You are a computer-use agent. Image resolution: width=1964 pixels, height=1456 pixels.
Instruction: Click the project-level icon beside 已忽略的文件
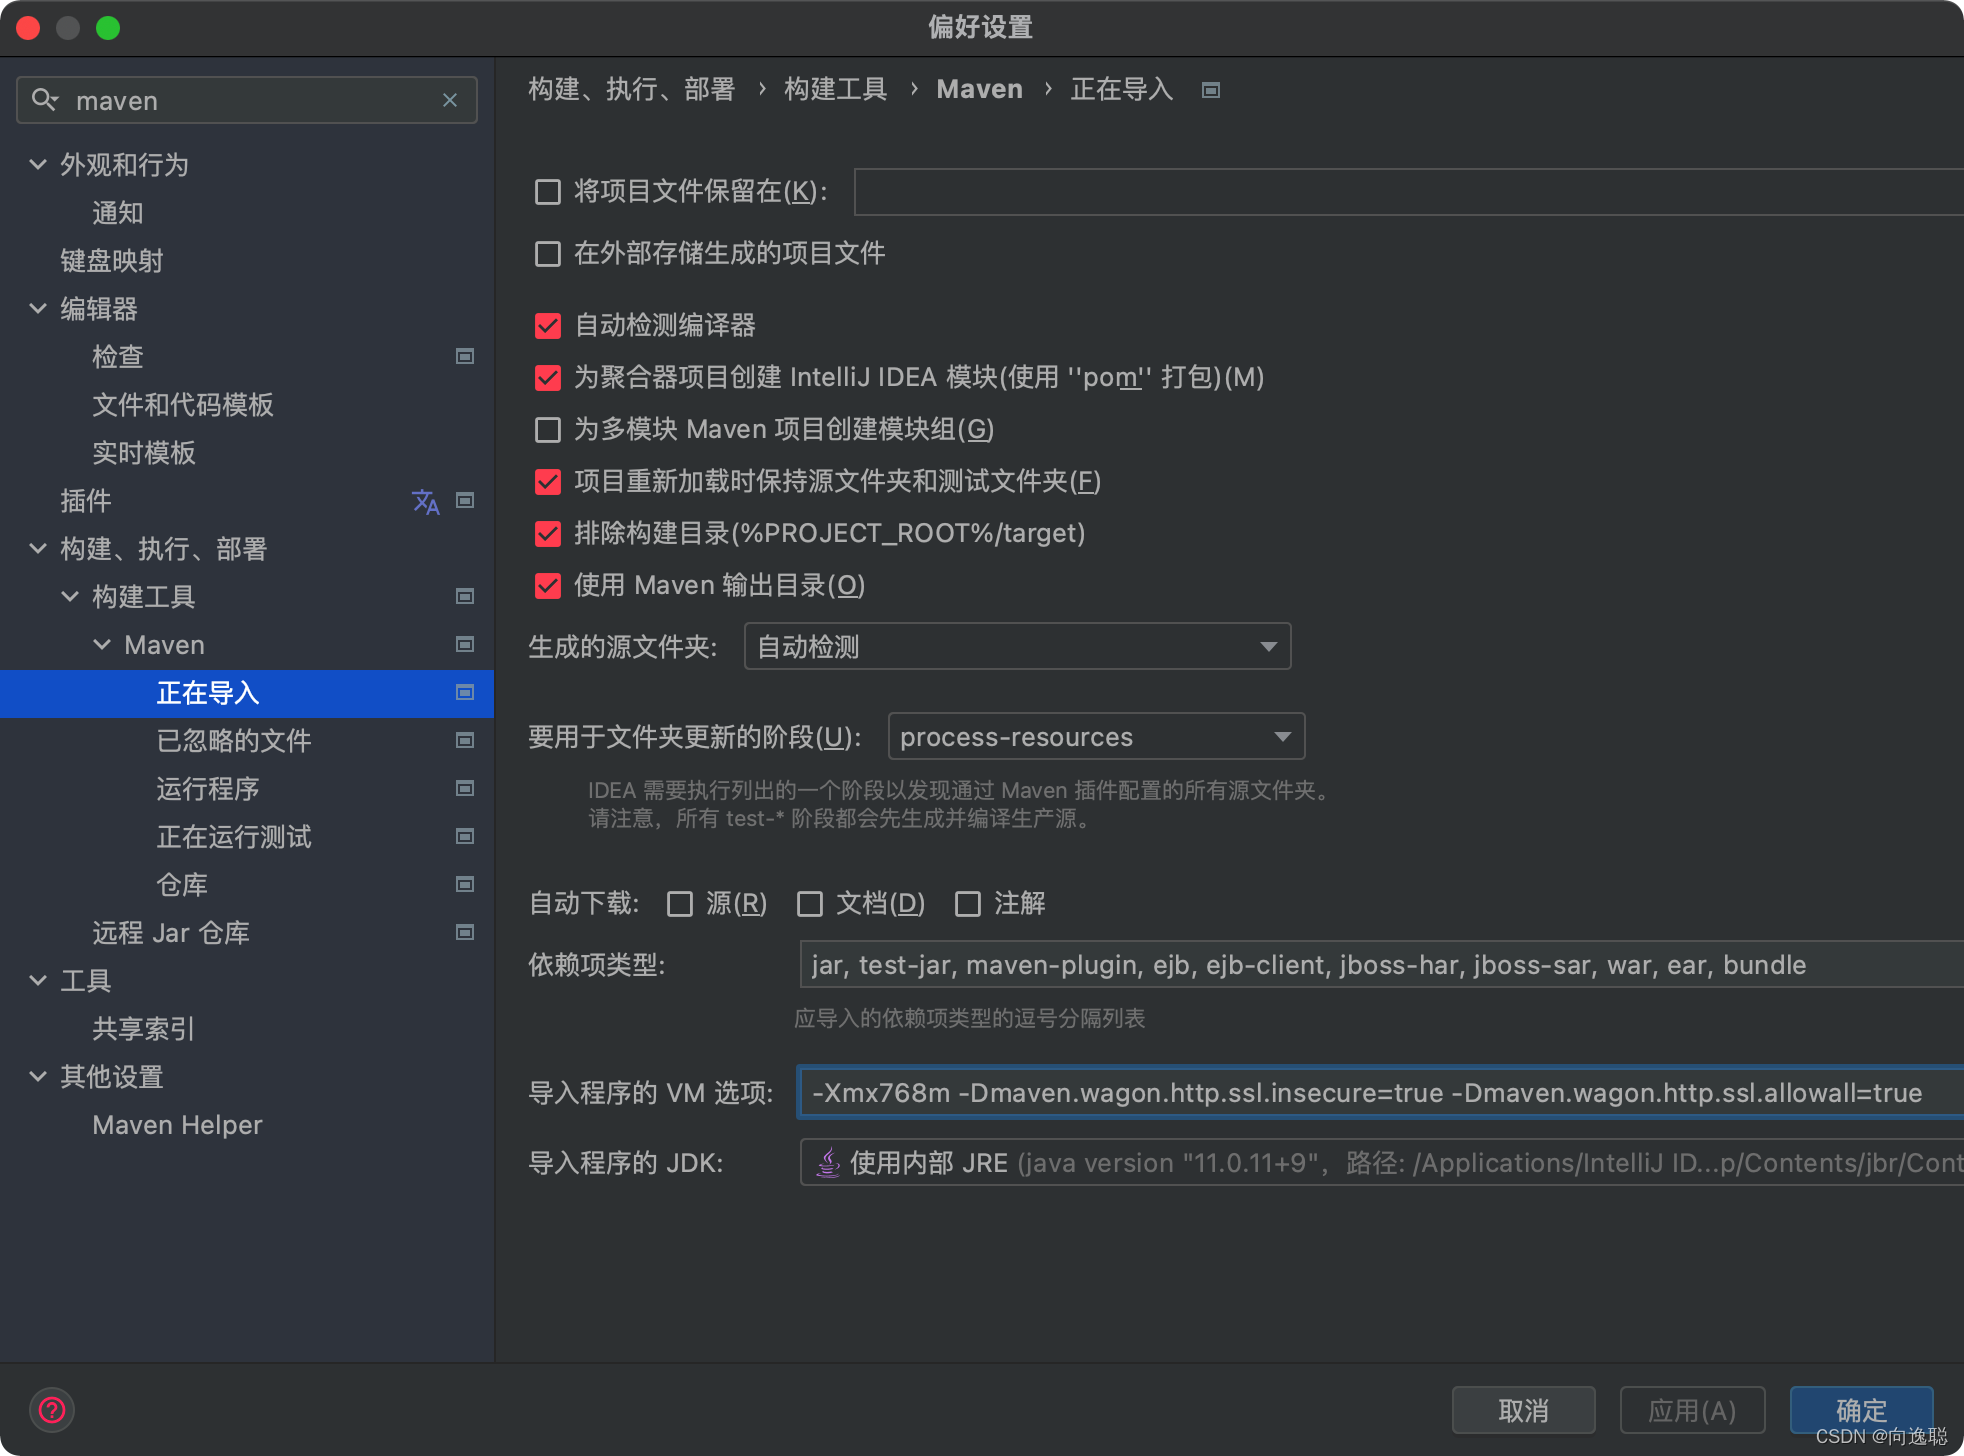click(x=465, y=740)
